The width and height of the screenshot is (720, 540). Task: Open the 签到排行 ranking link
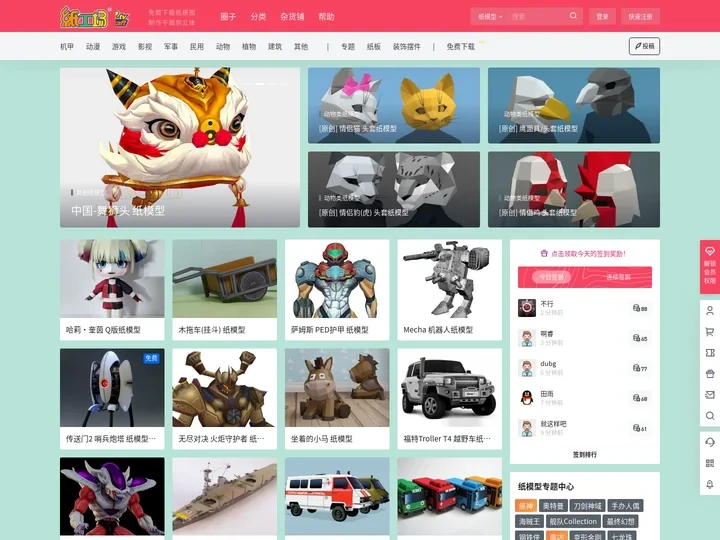[585, 454]
